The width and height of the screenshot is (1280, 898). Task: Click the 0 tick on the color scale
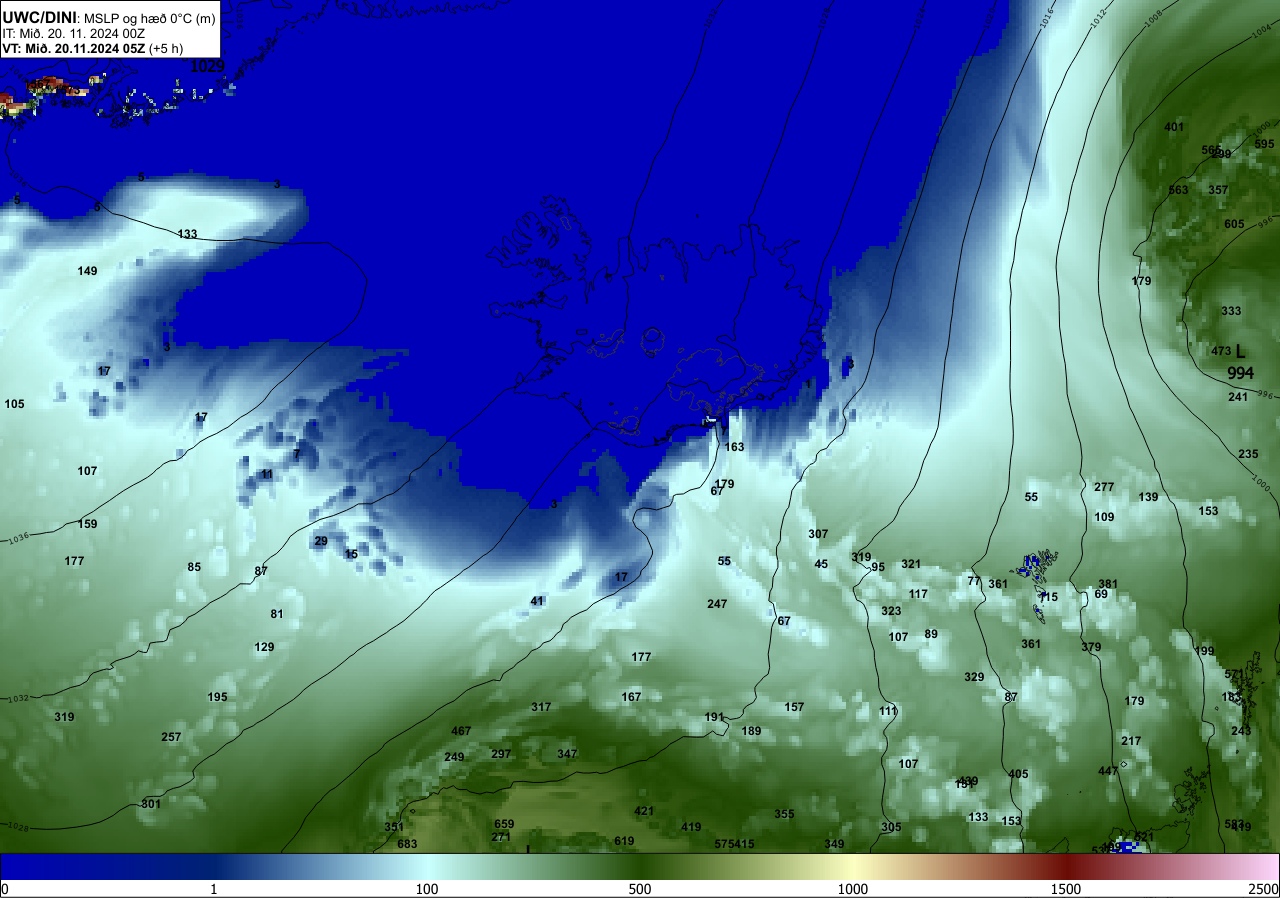[x=5, y=889]
